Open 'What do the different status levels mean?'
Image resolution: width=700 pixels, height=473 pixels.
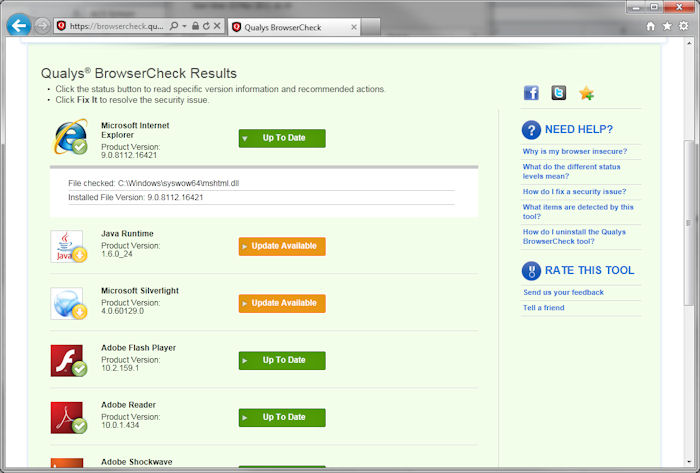tap(571, 171)
